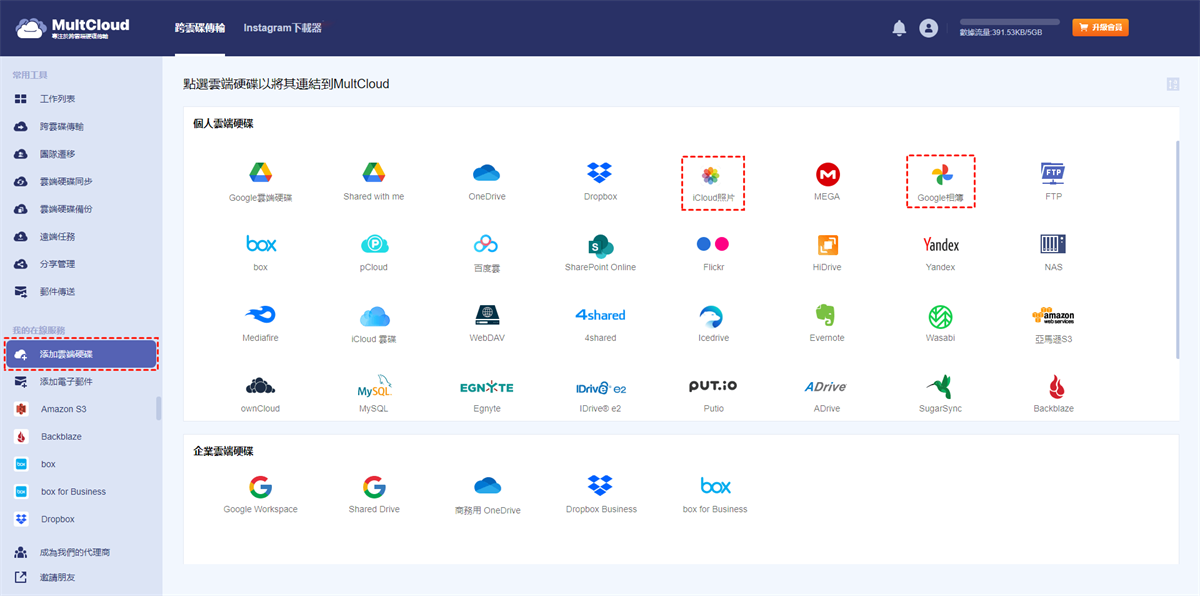Viewport: 1200px width, 596px height.
Task: Add the personal box cloud
Action: 261,253
